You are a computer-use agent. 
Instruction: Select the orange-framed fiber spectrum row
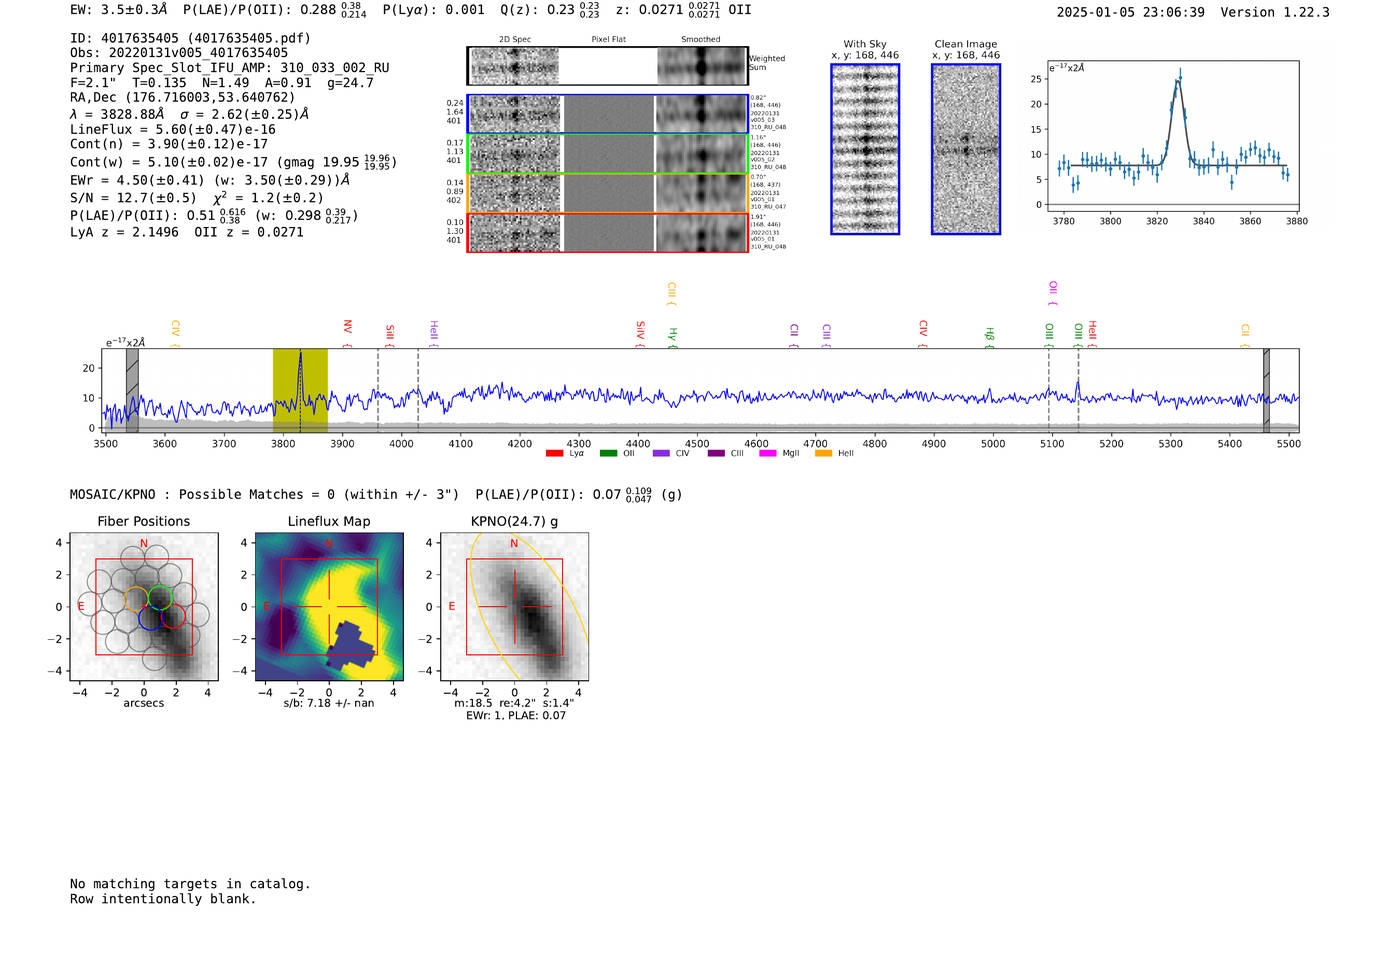[x=607, y=193]
